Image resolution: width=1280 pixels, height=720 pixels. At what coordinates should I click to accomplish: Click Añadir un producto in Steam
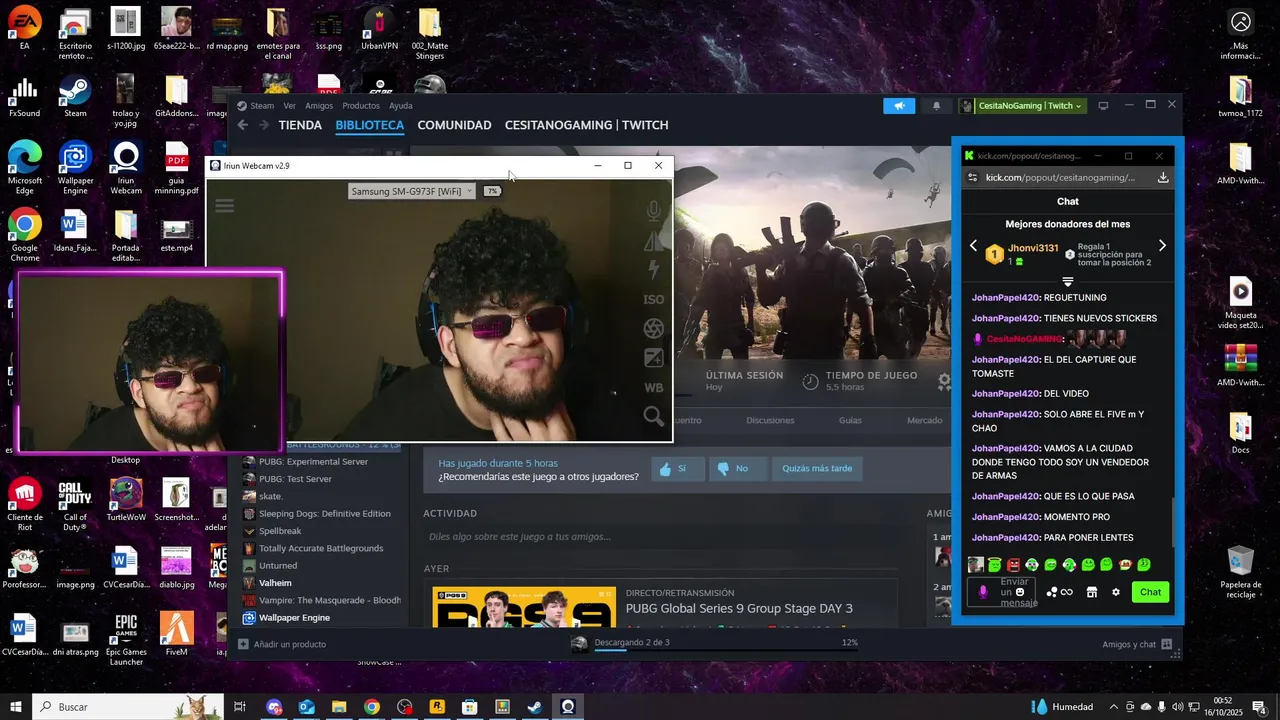[x=282, y=644]
